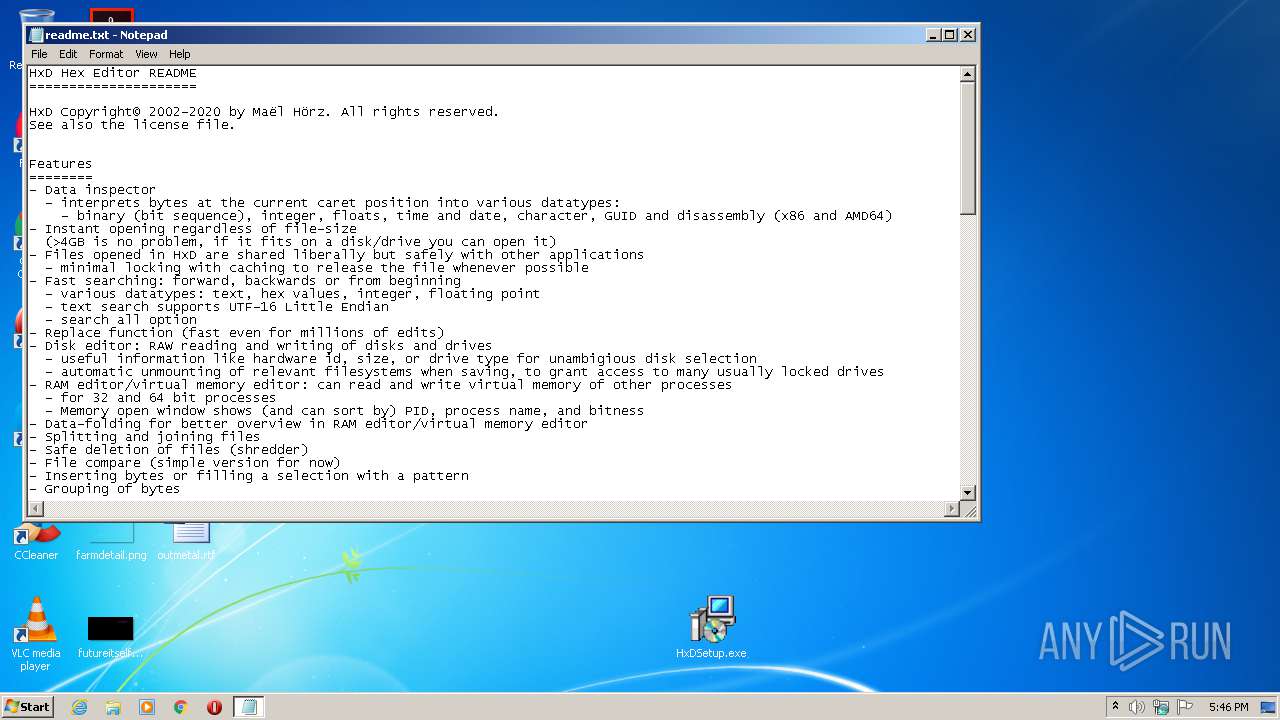Click the Notepad taskbar button
1280x720 pixels.
coord(249,707)
